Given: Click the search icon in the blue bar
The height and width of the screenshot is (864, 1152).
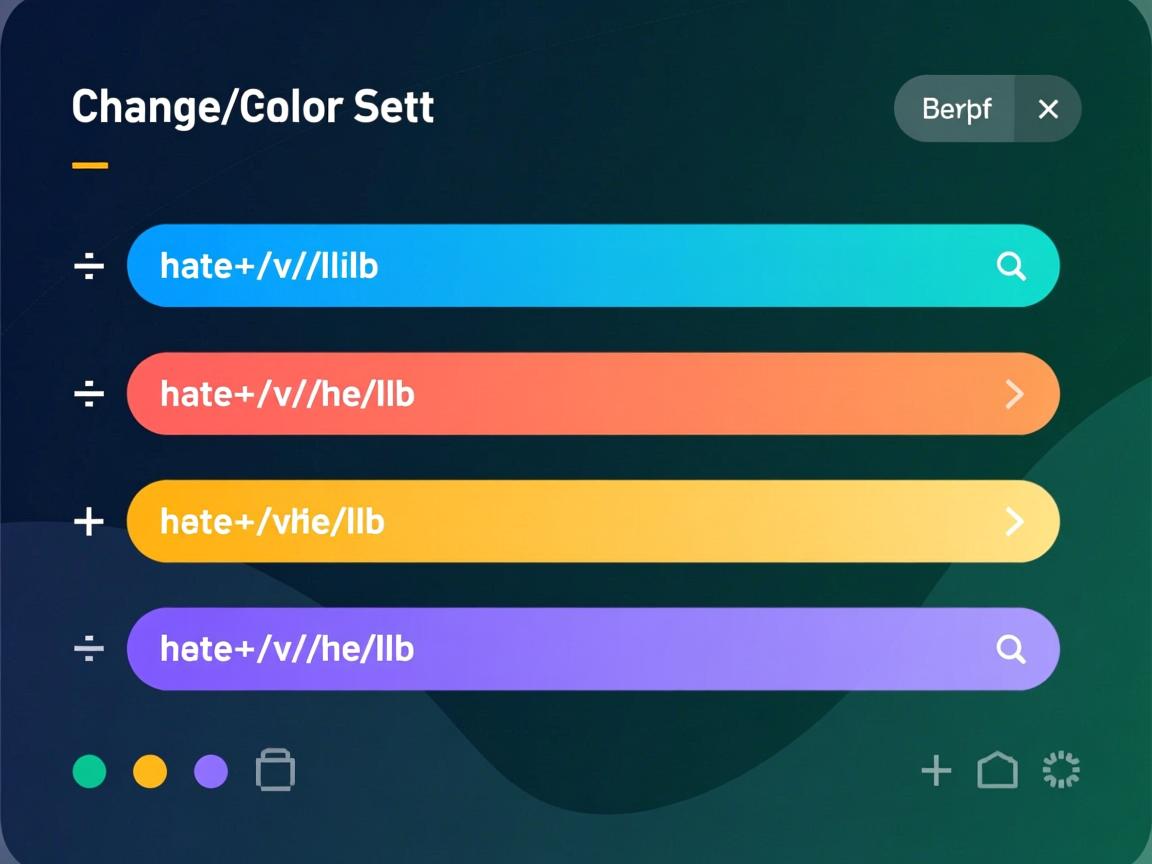Looking at the screenshot, I should [1011, 266].
